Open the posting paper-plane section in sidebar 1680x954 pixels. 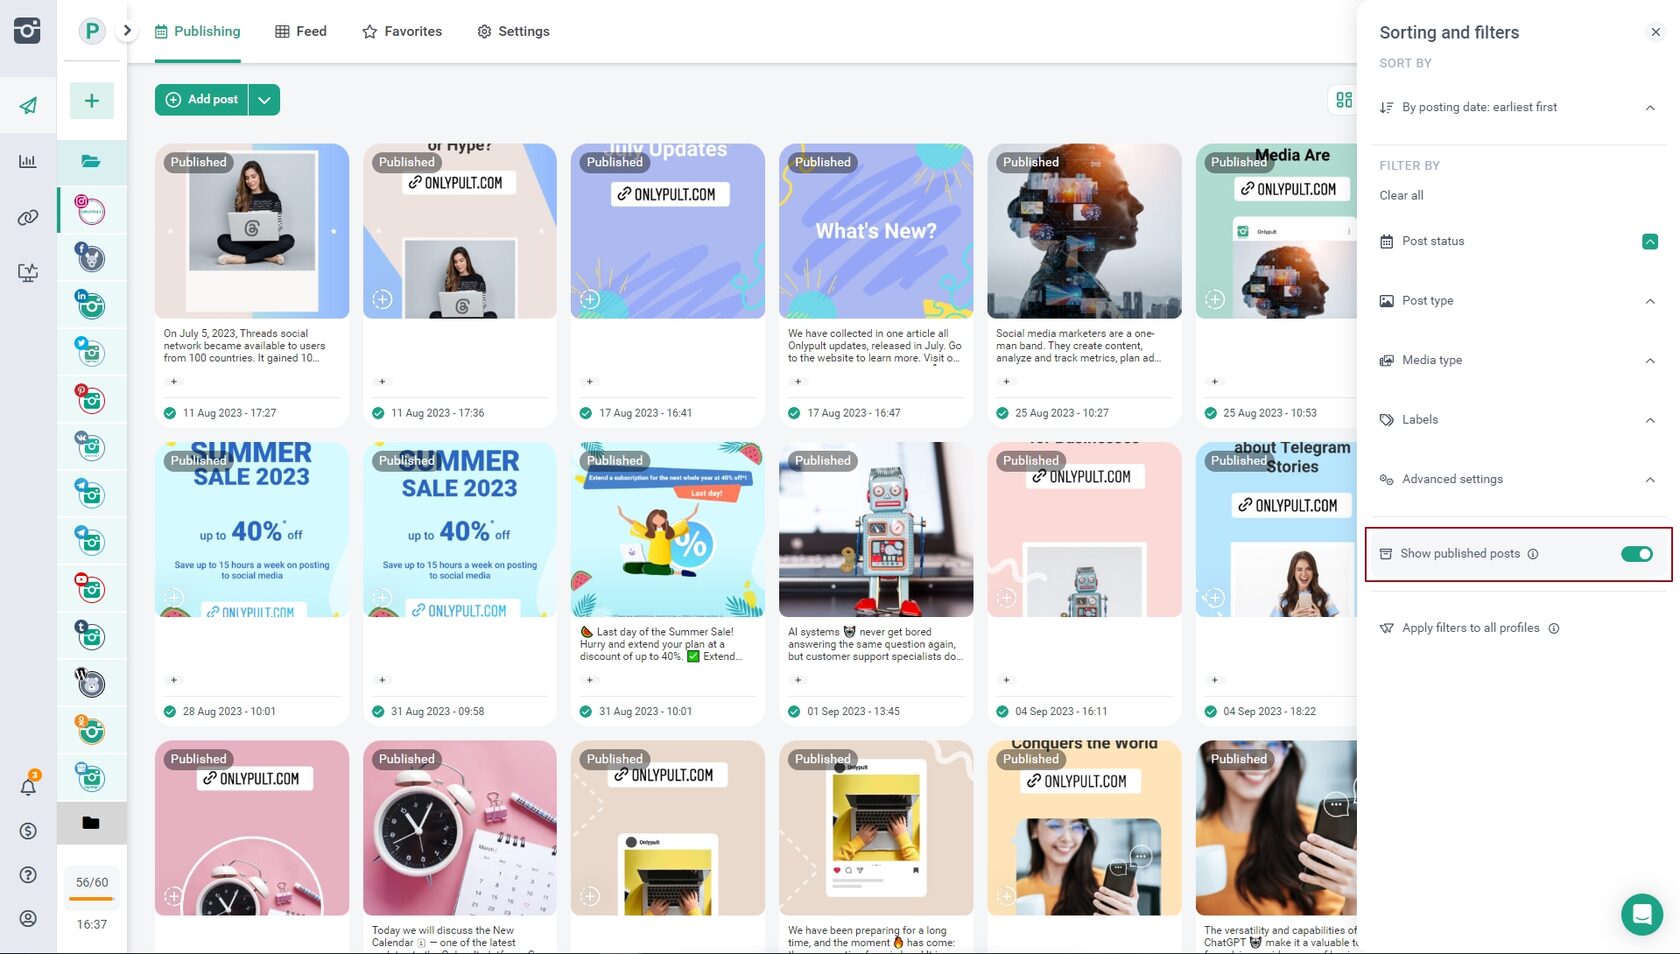(28, 105)
